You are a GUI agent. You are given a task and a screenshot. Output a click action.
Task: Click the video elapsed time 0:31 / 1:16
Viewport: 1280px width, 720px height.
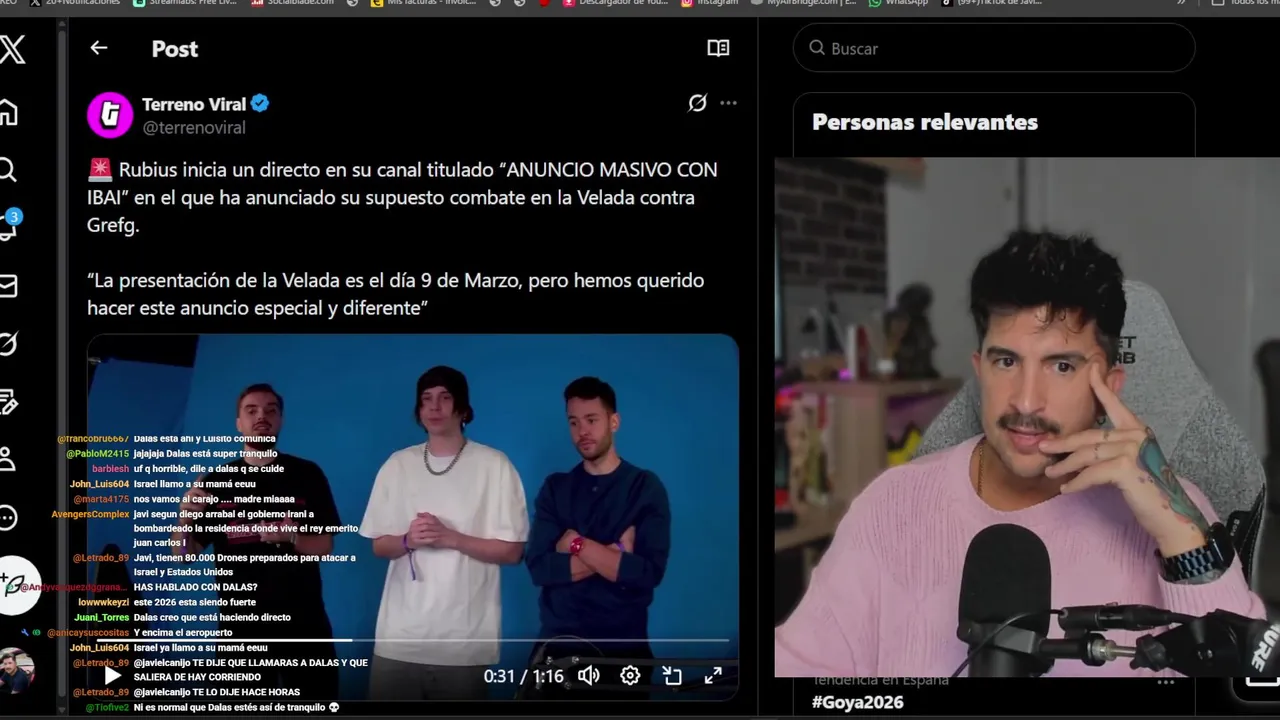point(523,676)
